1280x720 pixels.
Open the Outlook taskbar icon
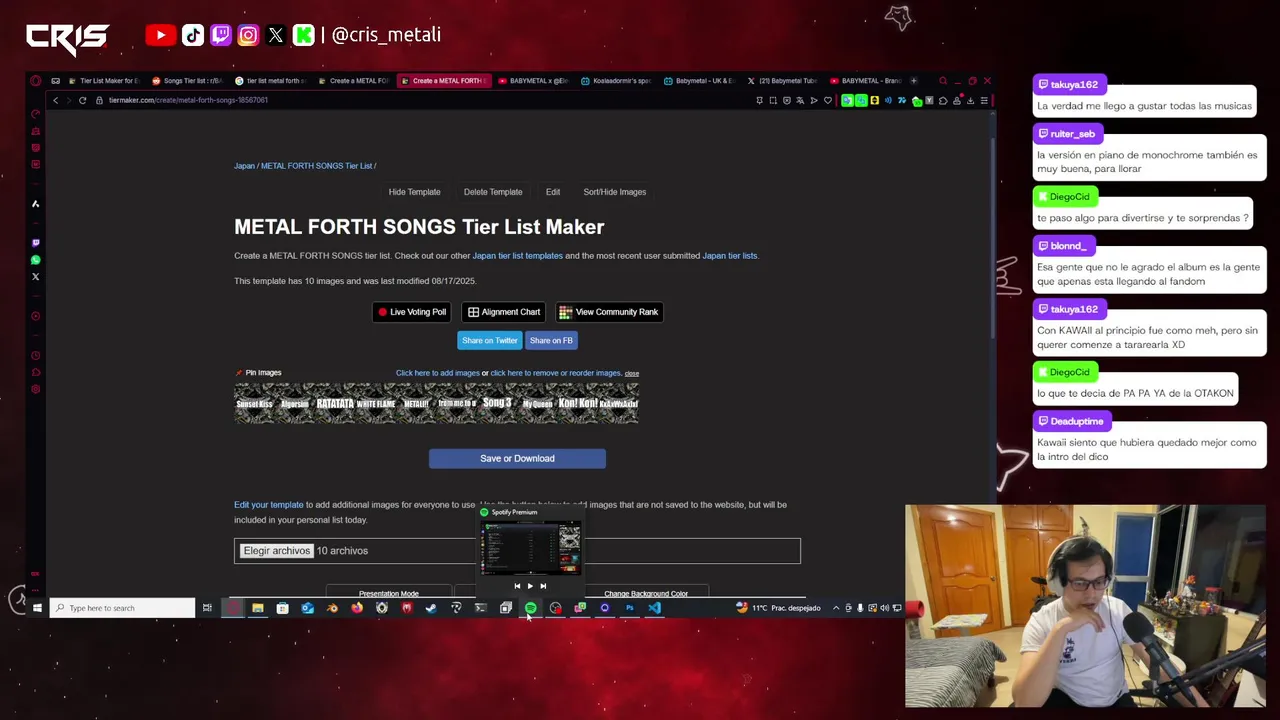pos(307,608)
